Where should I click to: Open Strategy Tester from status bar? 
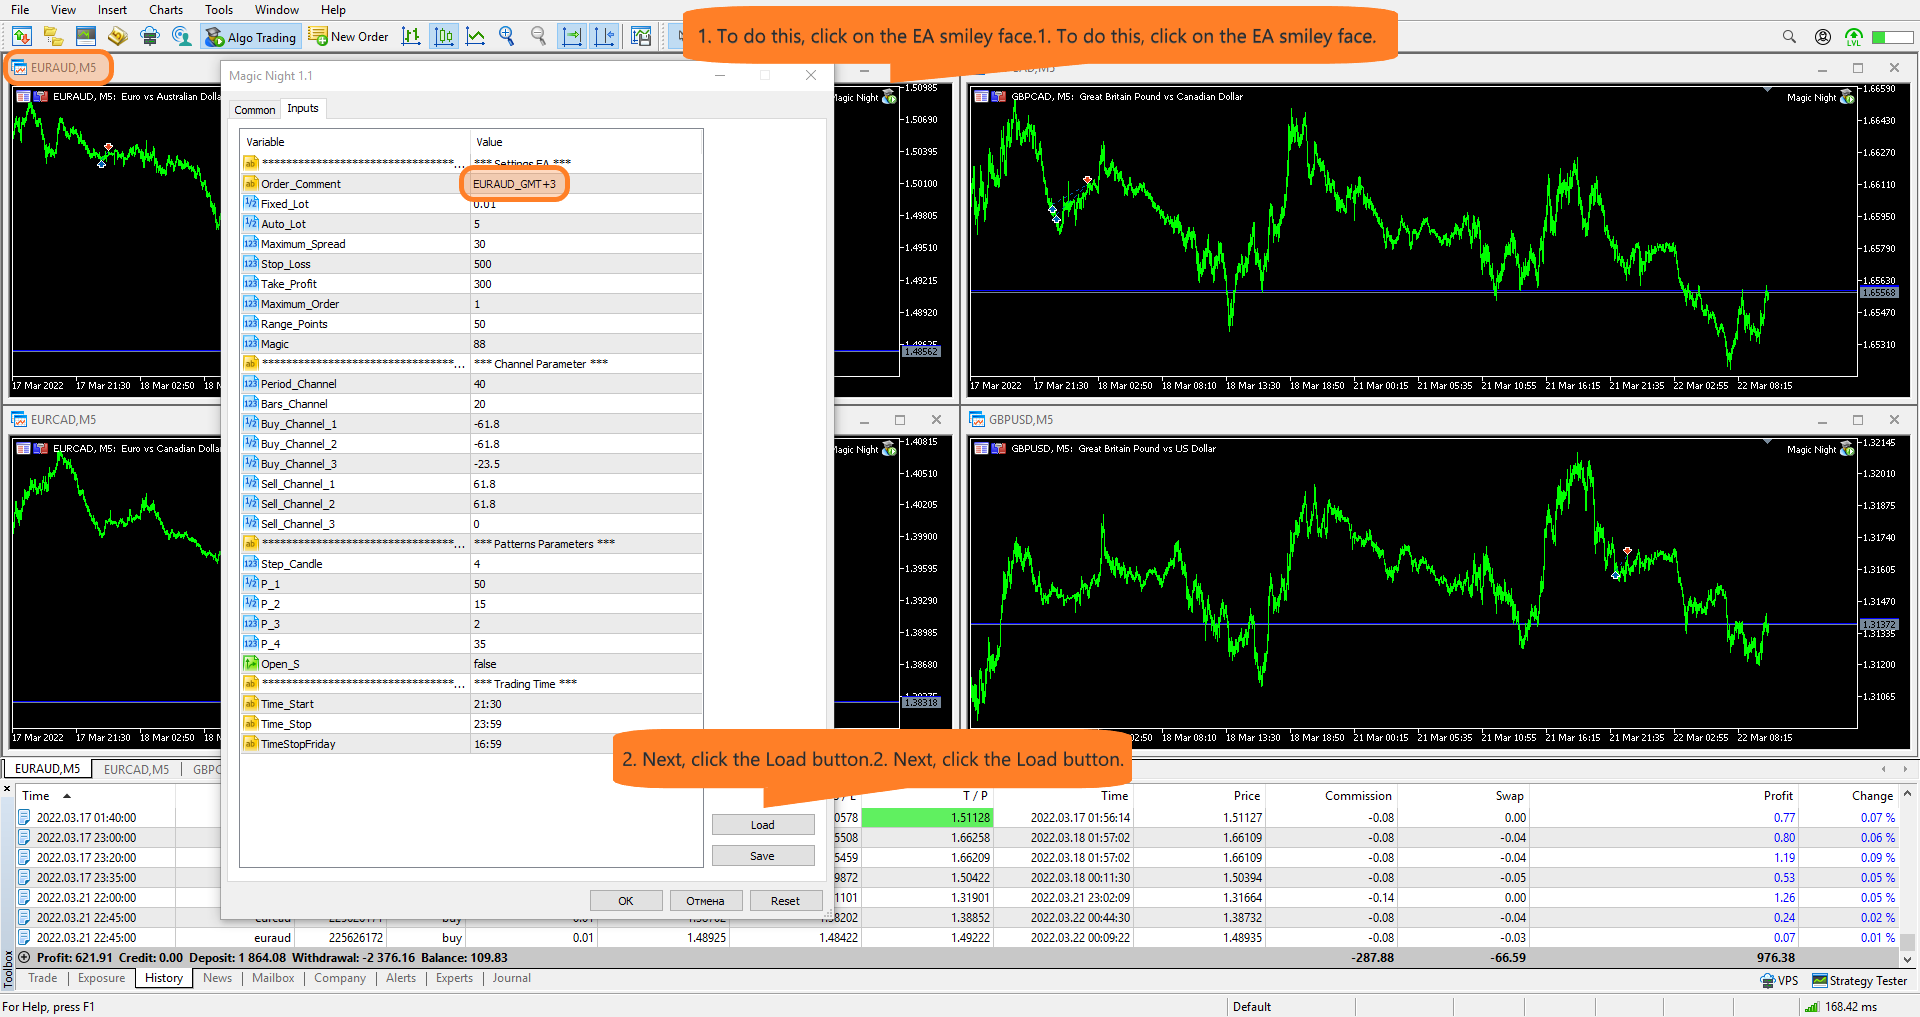[1860, 981]
